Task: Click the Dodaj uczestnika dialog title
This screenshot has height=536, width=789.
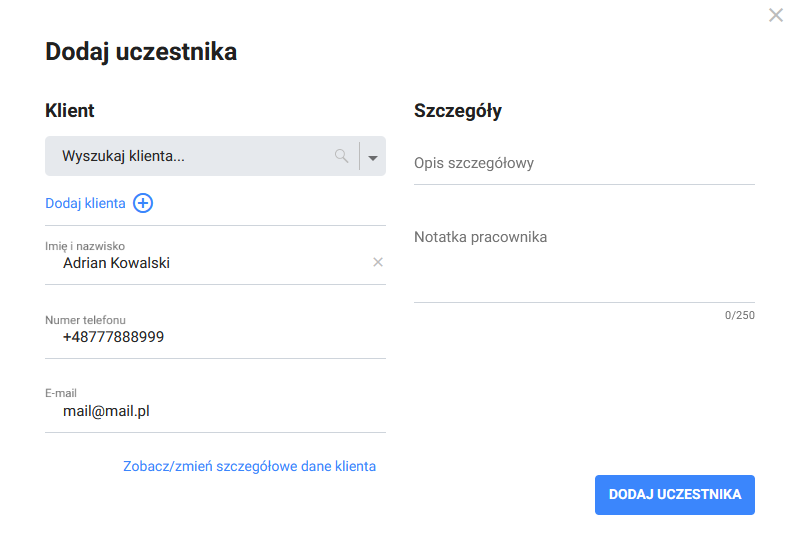Action: click(x=141, y=52)
